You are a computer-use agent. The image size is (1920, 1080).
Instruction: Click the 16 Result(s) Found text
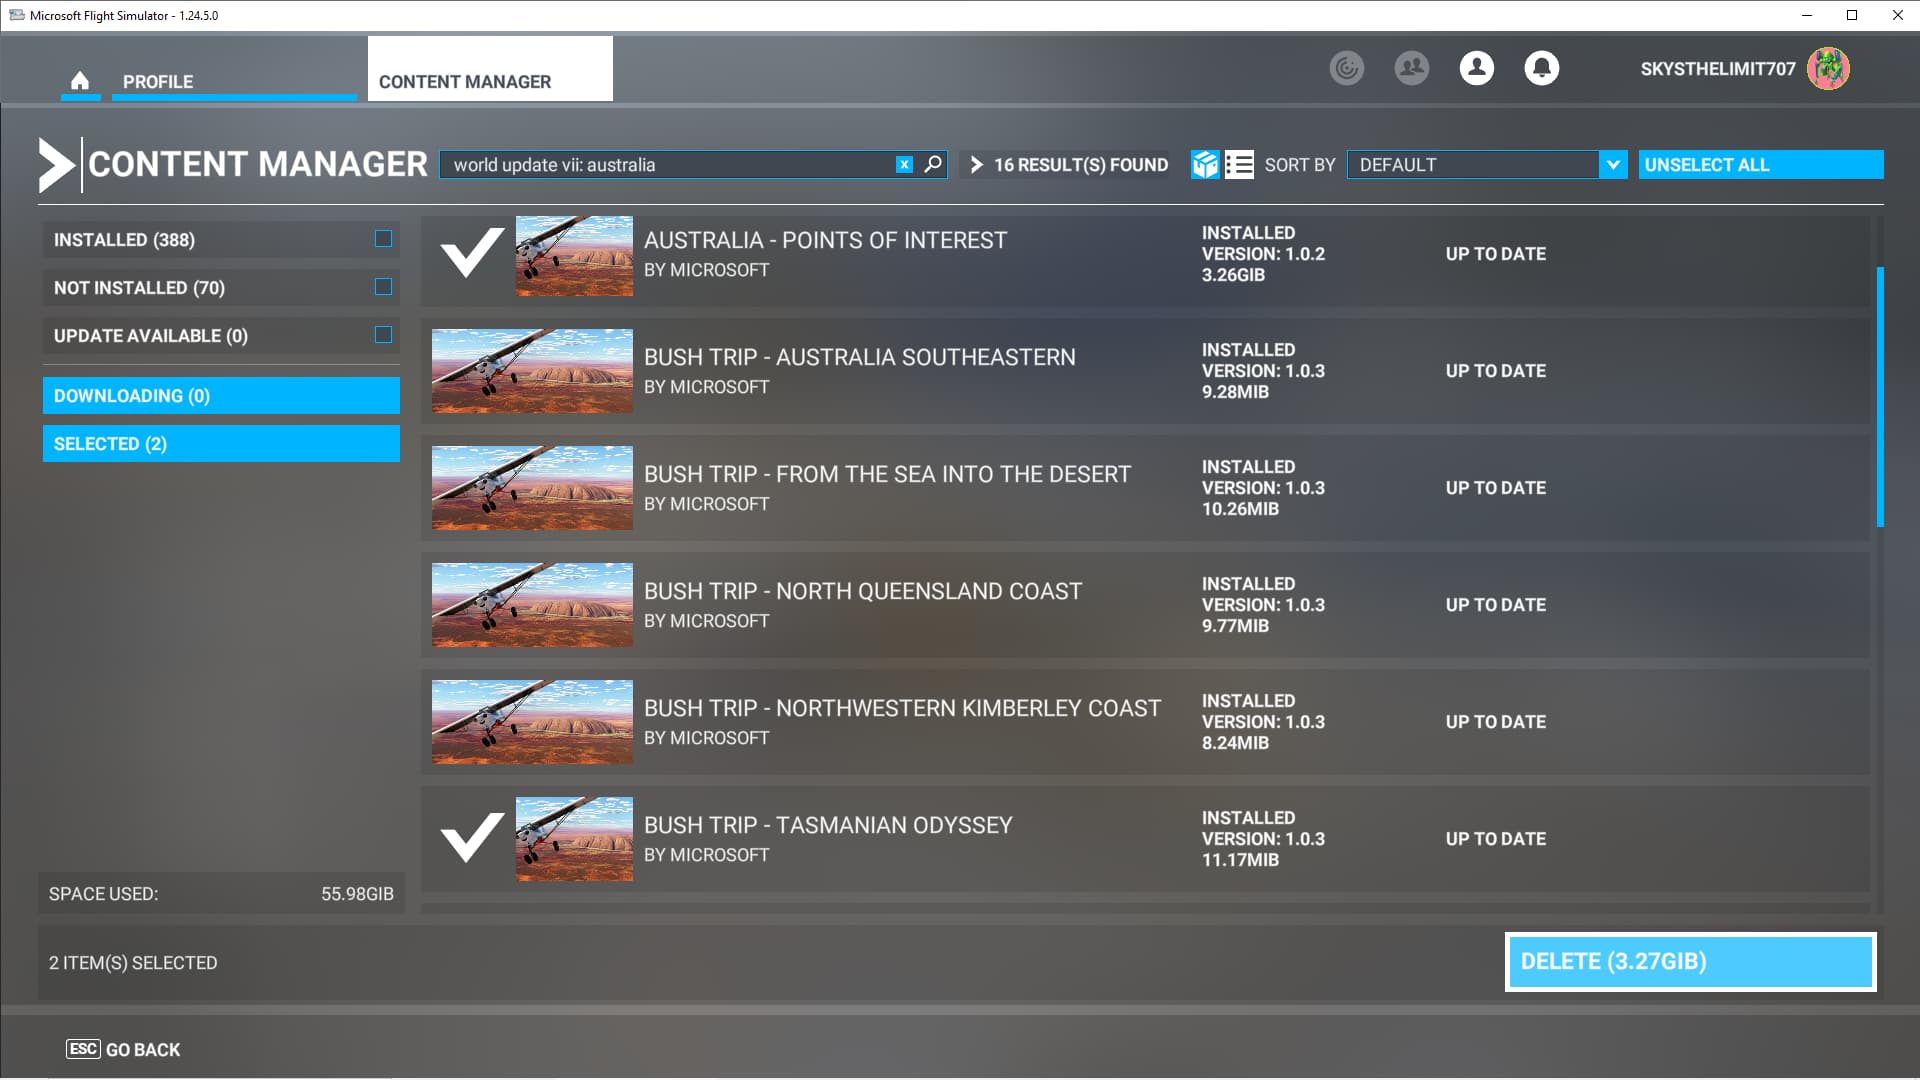(1080, 165)
